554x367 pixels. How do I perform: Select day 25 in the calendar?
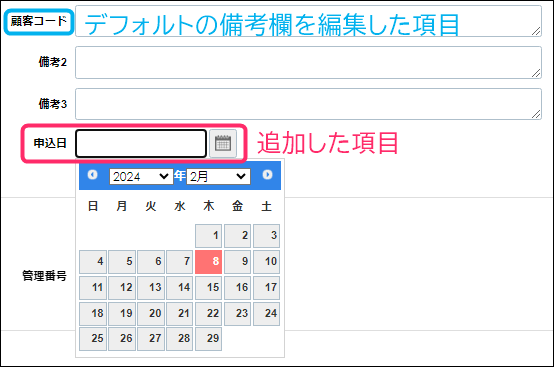pos(93,339)
